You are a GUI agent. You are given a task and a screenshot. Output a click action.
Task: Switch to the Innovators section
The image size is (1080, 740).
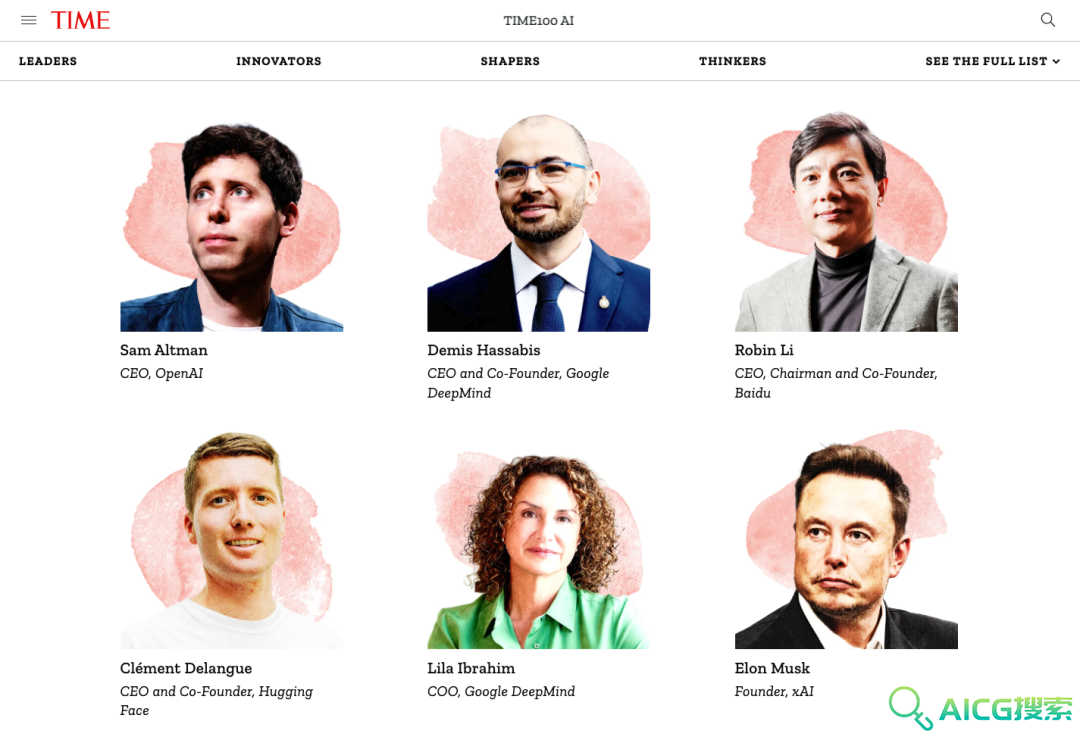278,61
